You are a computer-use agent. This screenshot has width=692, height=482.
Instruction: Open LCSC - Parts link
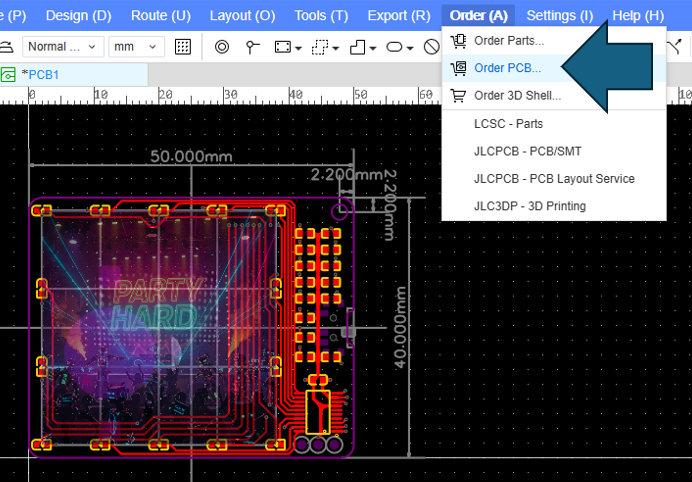[554, 124]
